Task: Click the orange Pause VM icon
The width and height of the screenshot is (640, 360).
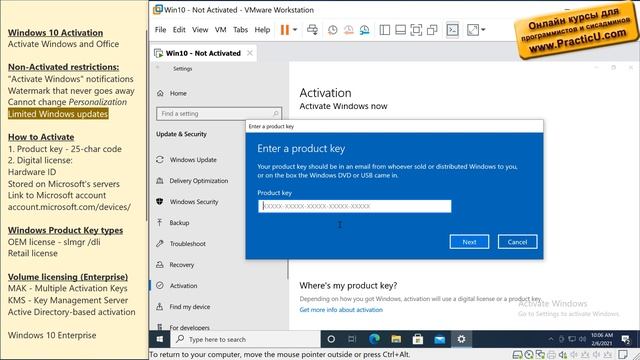Action: [284, 30]
